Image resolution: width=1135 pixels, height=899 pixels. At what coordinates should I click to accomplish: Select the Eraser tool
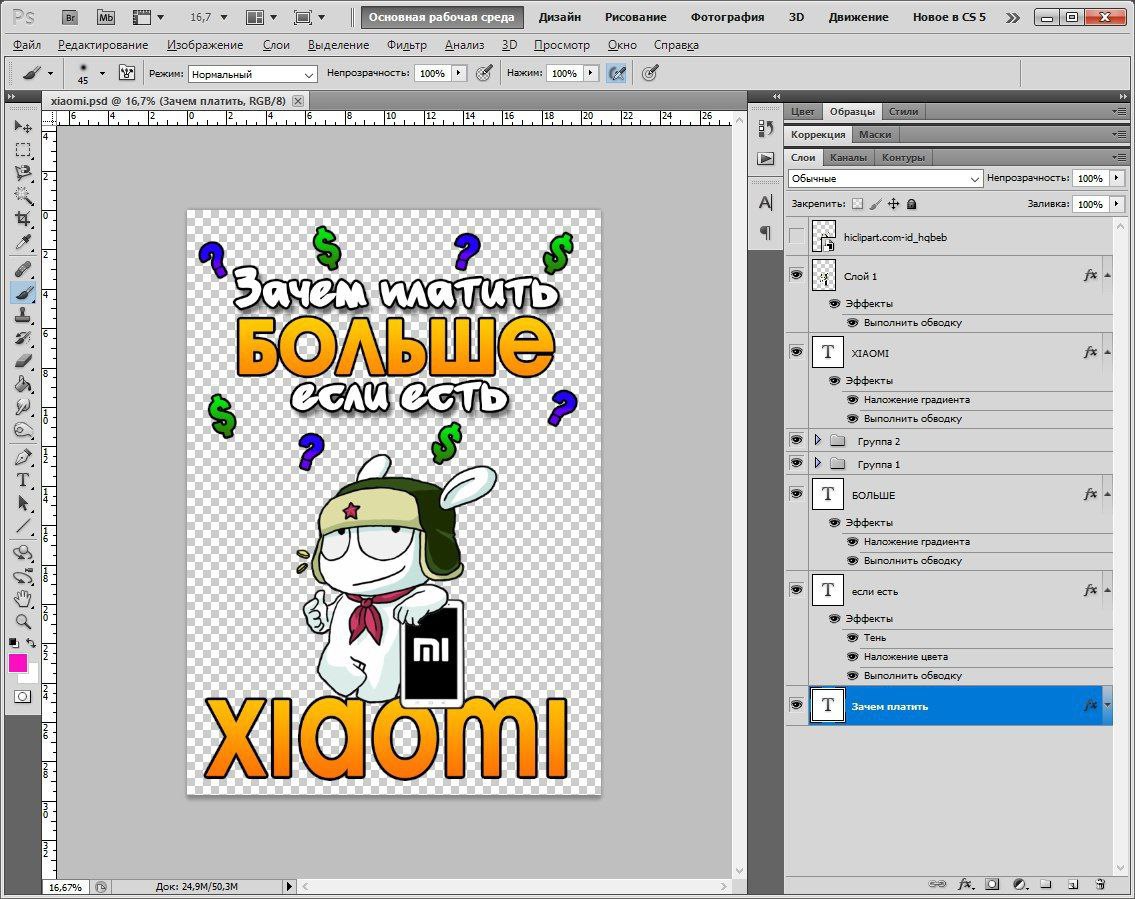click(x=22, y=361)
